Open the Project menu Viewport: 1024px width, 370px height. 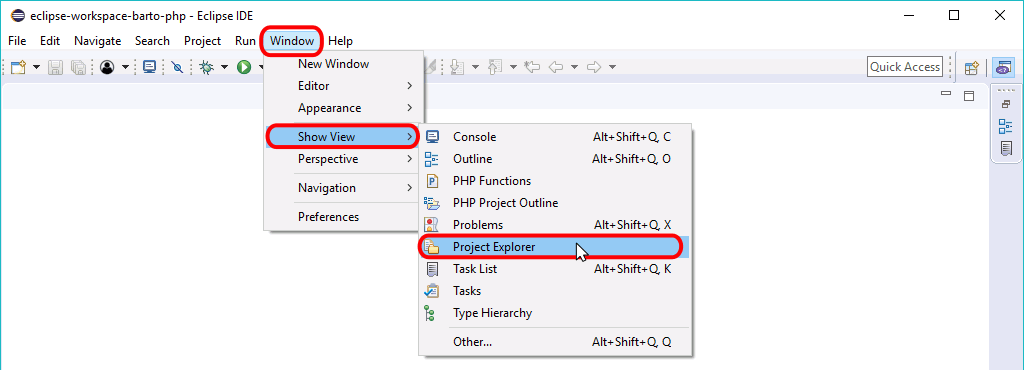coord(202,40)
